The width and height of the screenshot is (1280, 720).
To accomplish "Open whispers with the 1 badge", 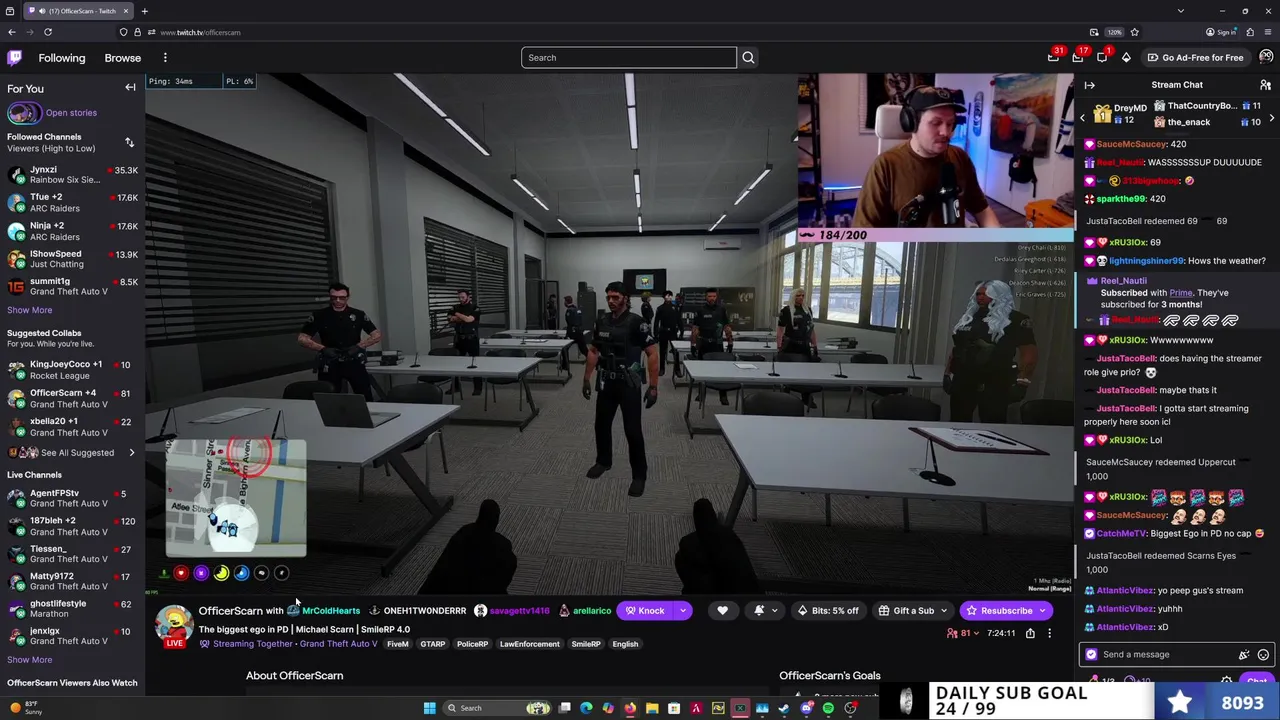I will point(1102,57).
